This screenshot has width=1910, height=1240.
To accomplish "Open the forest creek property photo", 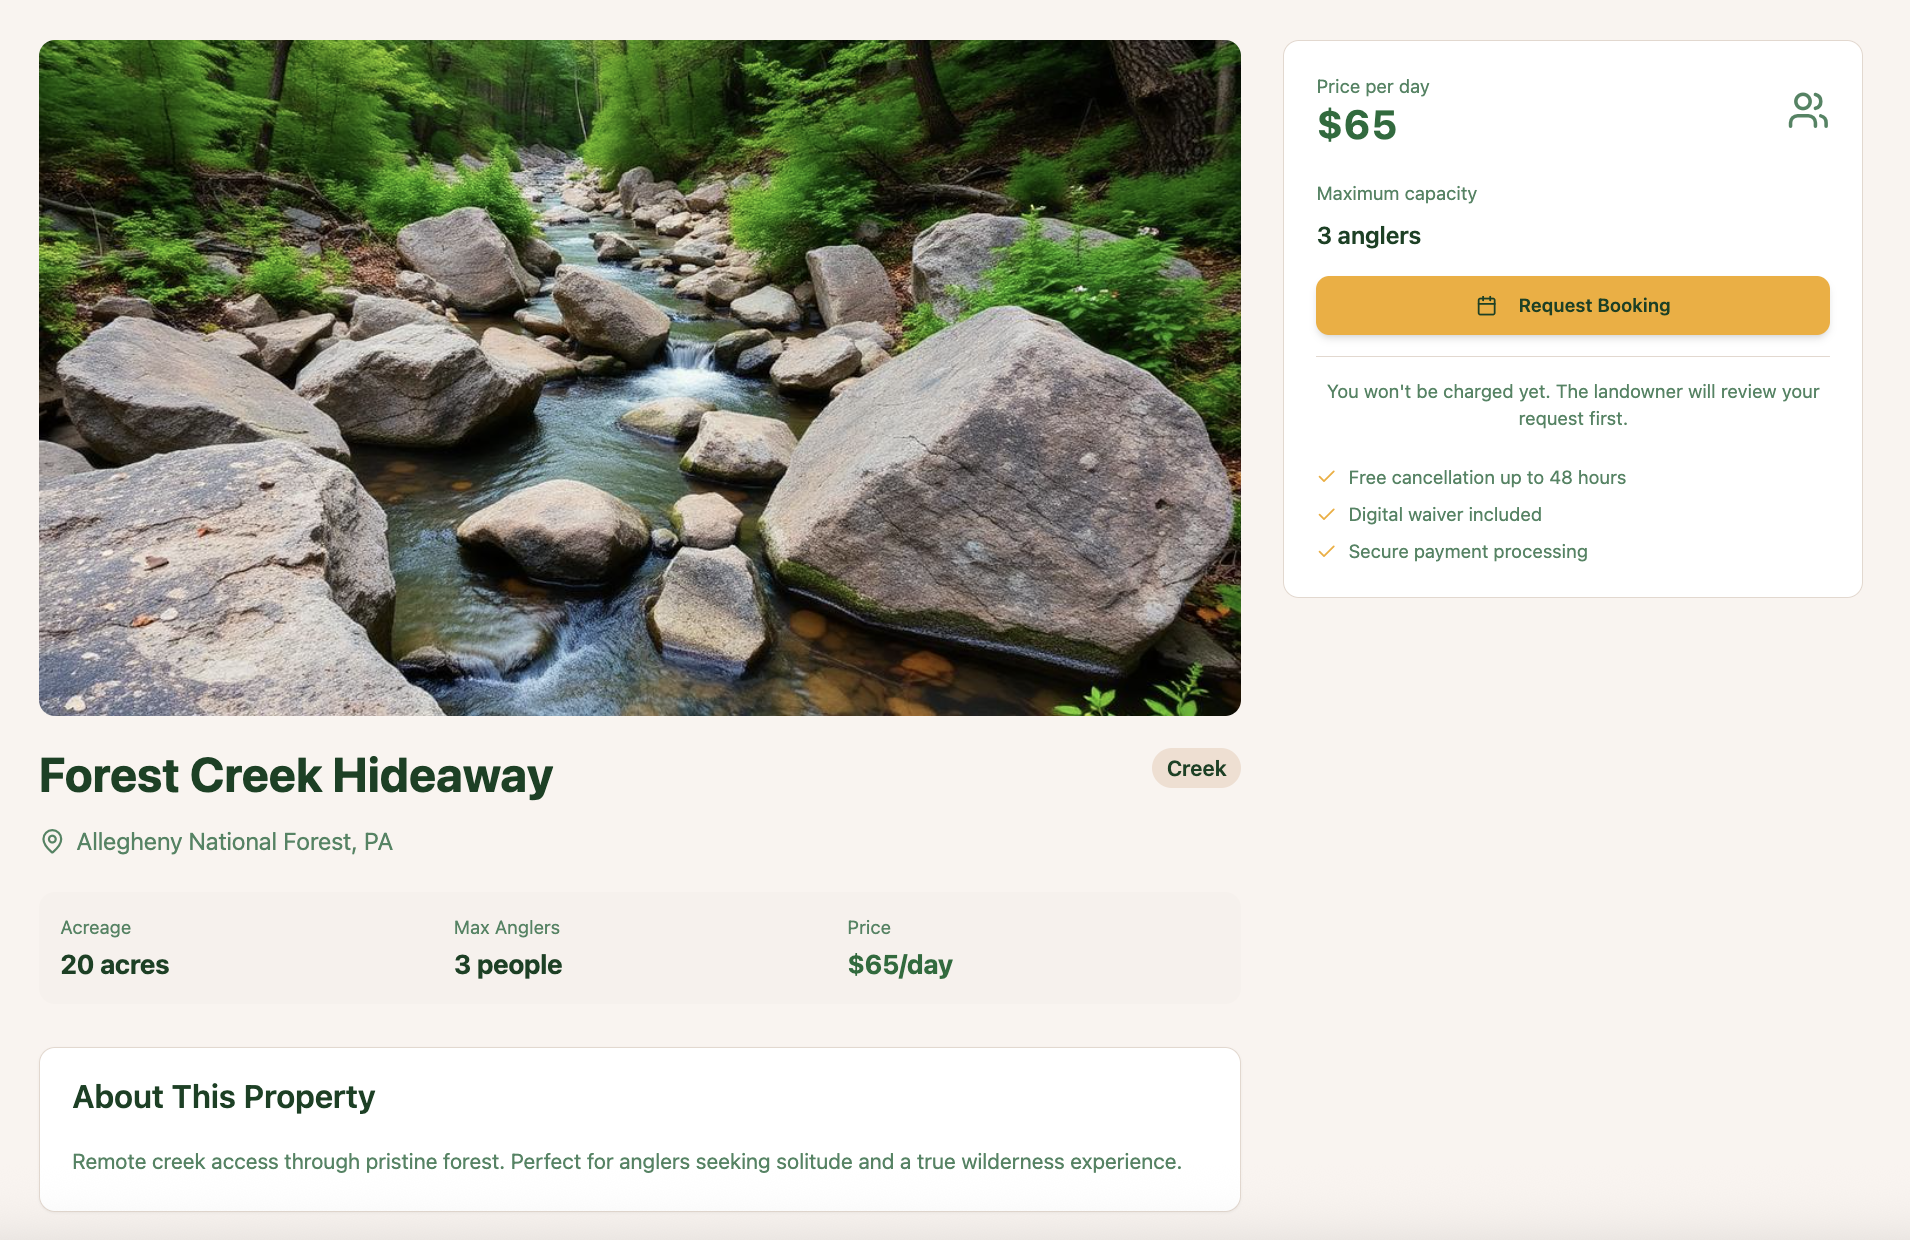I will [640, 378].
